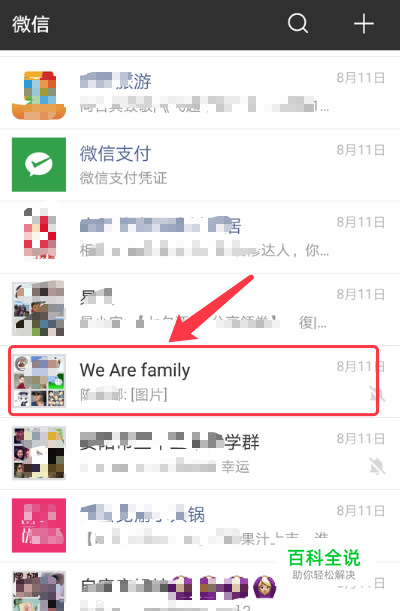The width and height of the screenshot is (400, 611).
Task: Tap the 微信支付凭证 message preview
Action: (123, 178)
